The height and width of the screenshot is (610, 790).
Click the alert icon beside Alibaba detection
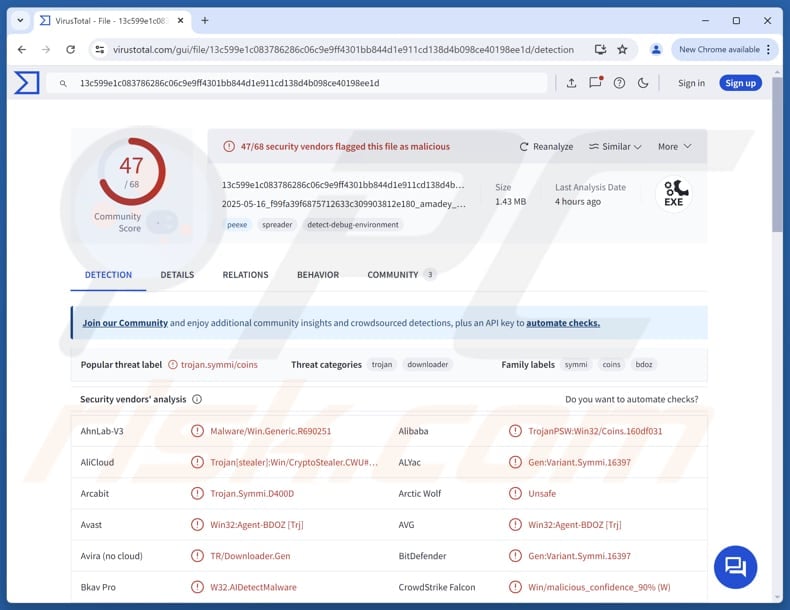point(515,431)
